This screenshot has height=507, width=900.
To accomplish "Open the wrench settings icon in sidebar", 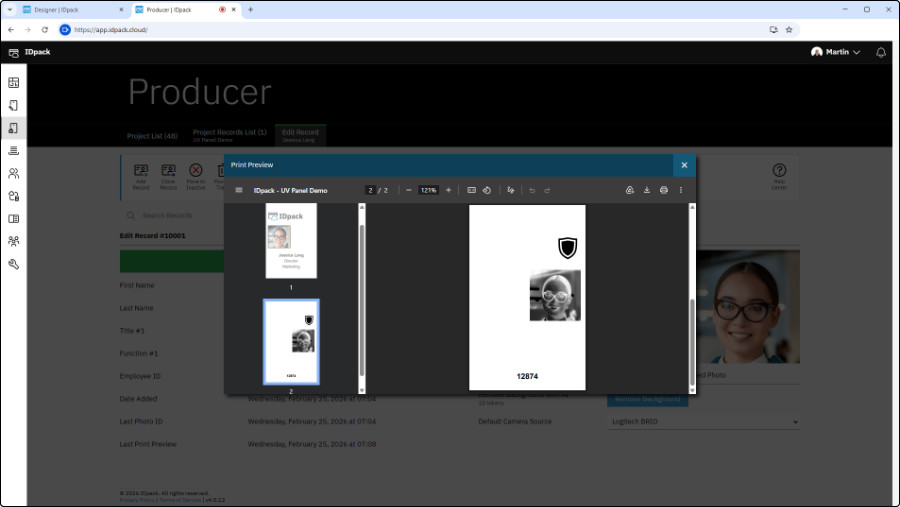I will [x=14, y=264].
